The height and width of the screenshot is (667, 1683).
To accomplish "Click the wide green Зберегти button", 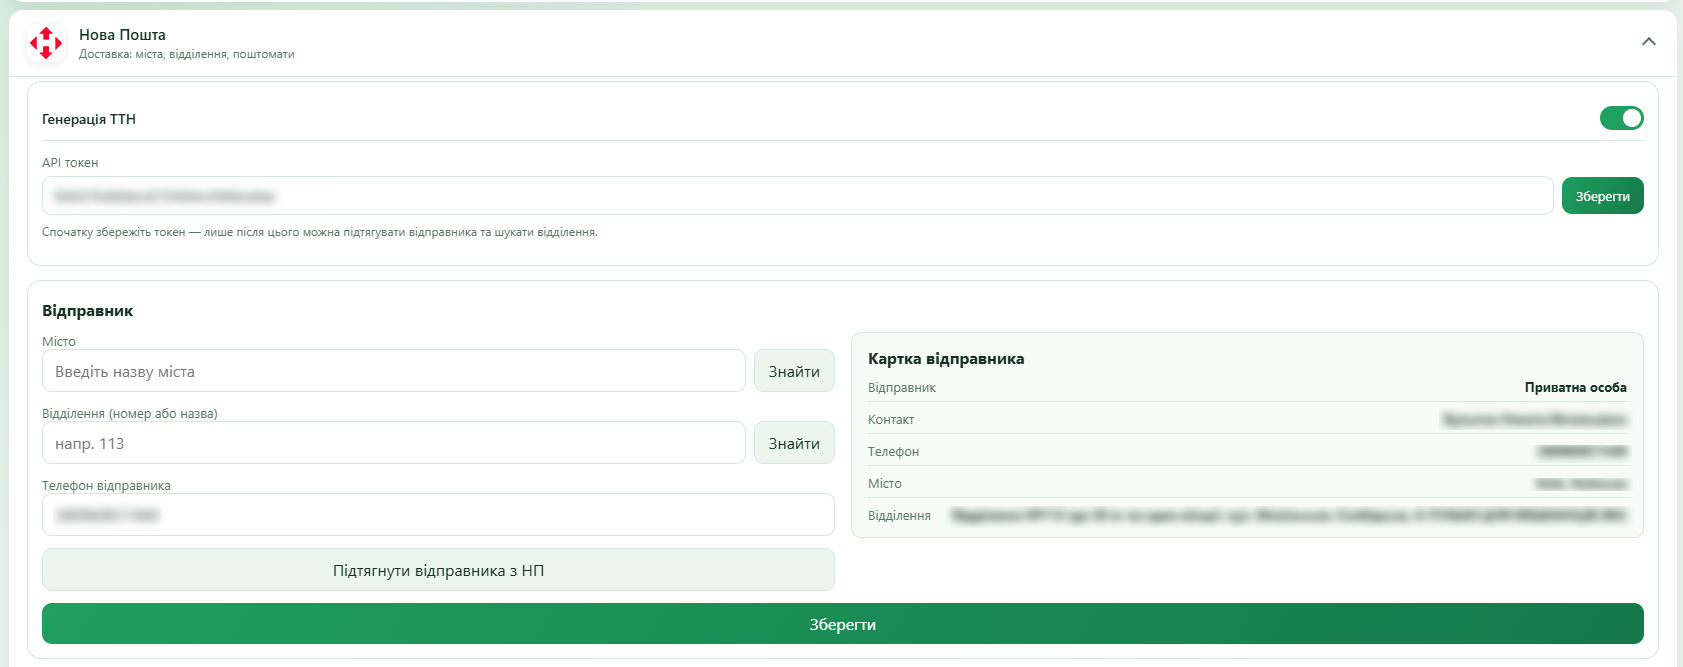I will [842, 624].
